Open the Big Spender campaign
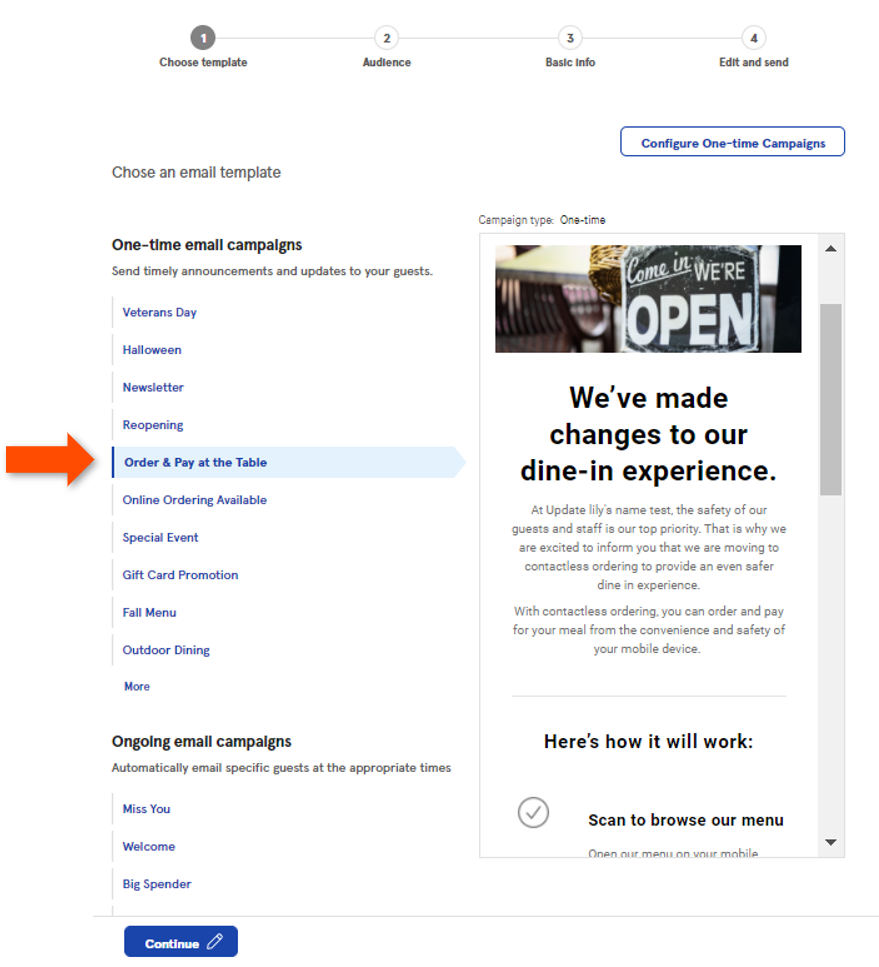Viewport: 879px width, 967px height. coord(156,884)
